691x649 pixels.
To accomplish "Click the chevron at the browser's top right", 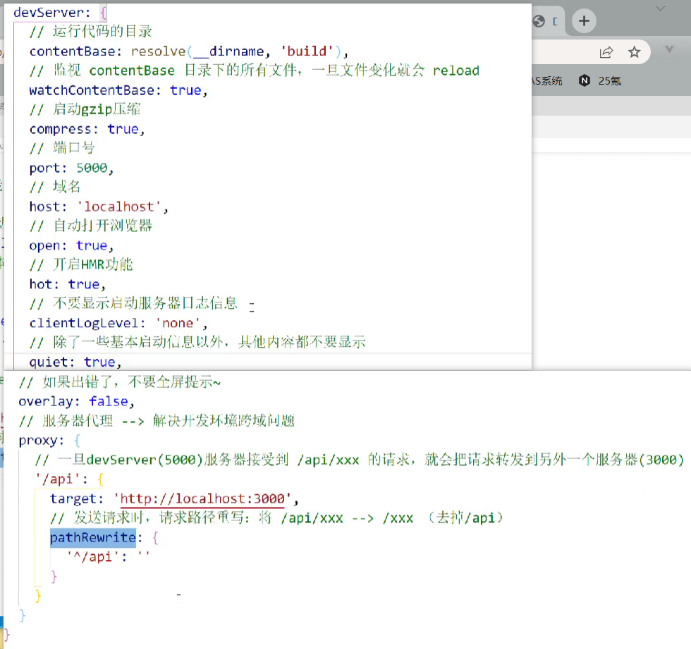I will tap(660, 8).
